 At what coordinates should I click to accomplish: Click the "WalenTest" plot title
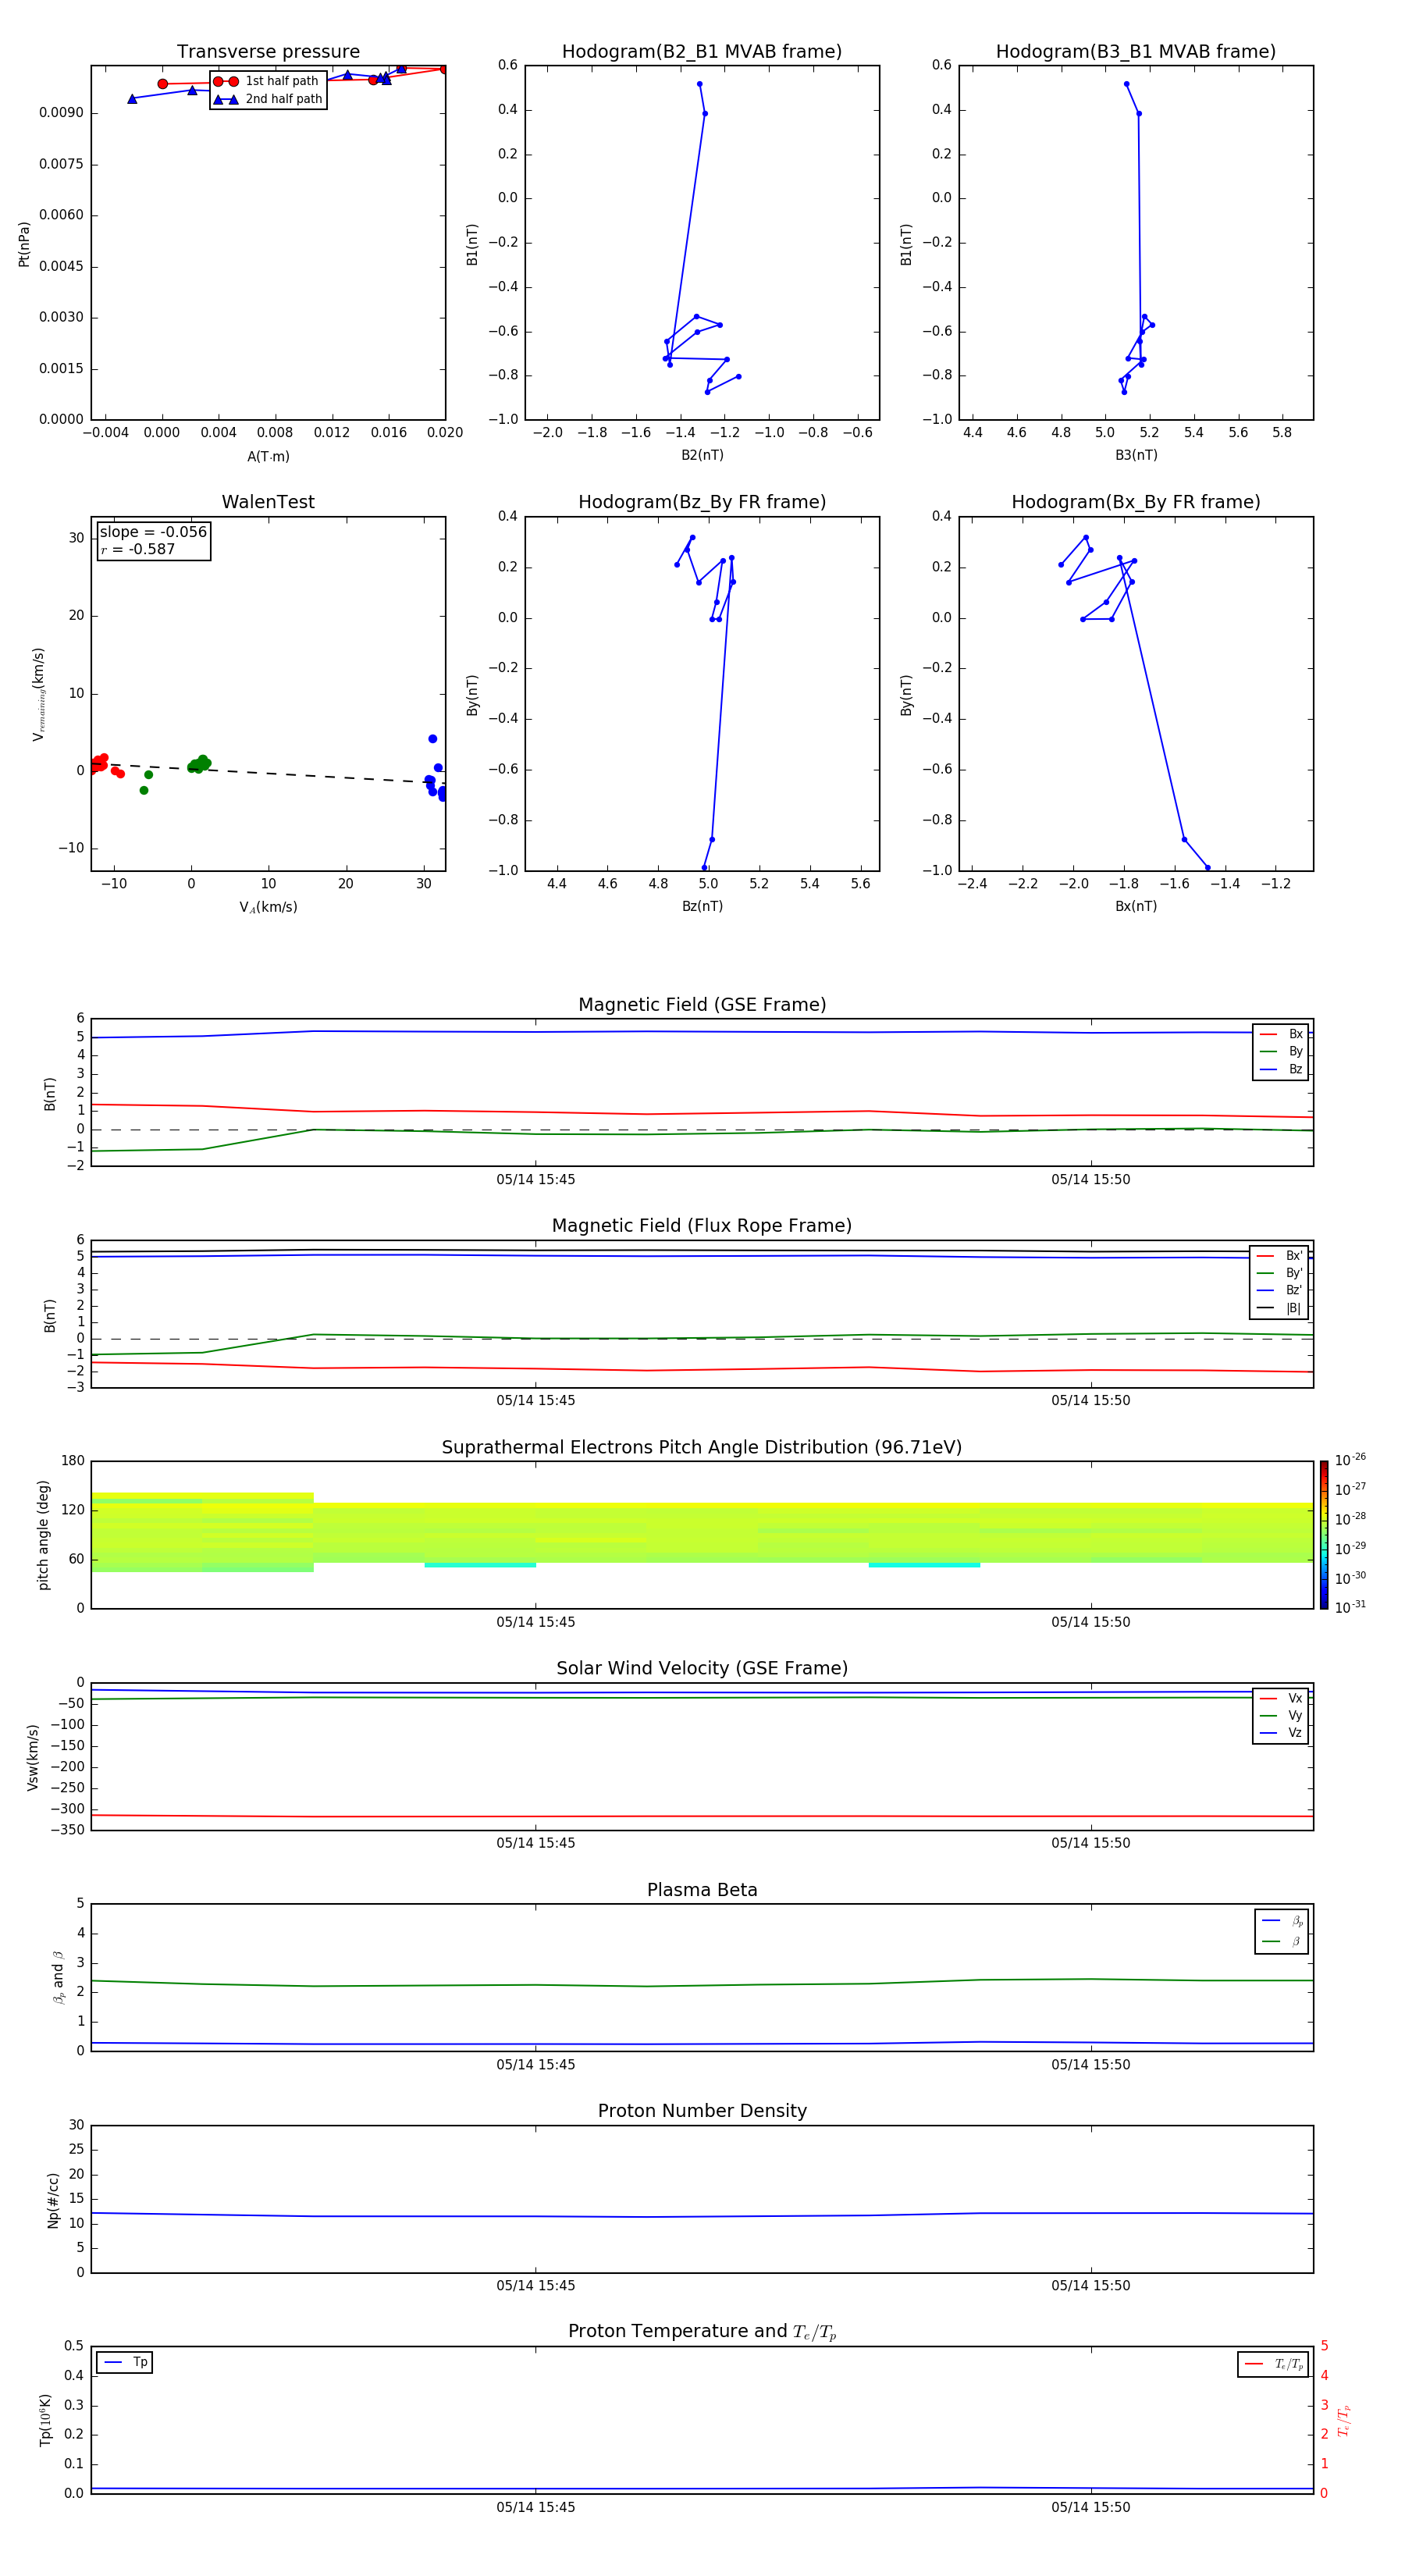point(268,502)
